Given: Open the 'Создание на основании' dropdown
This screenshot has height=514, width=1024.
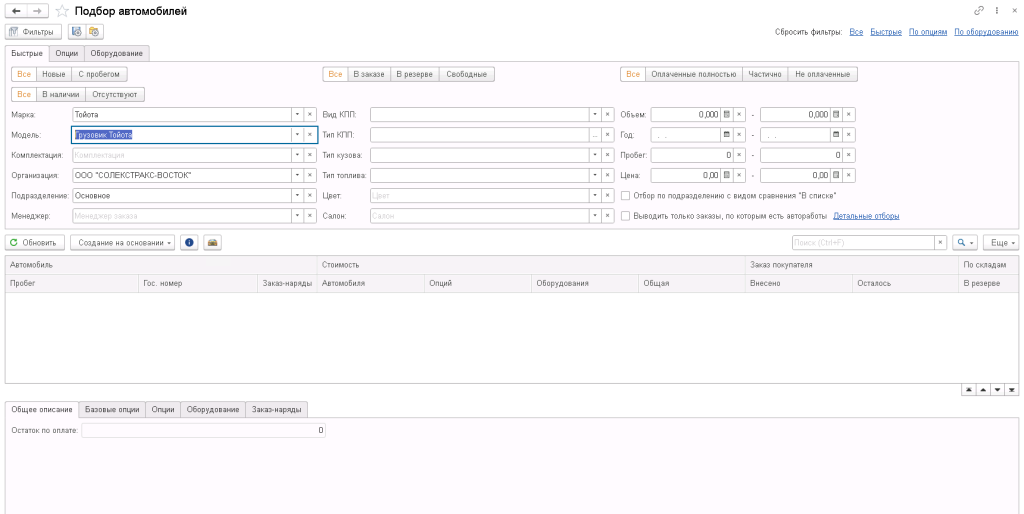Looking at the screenshot, I should point(122,242).
